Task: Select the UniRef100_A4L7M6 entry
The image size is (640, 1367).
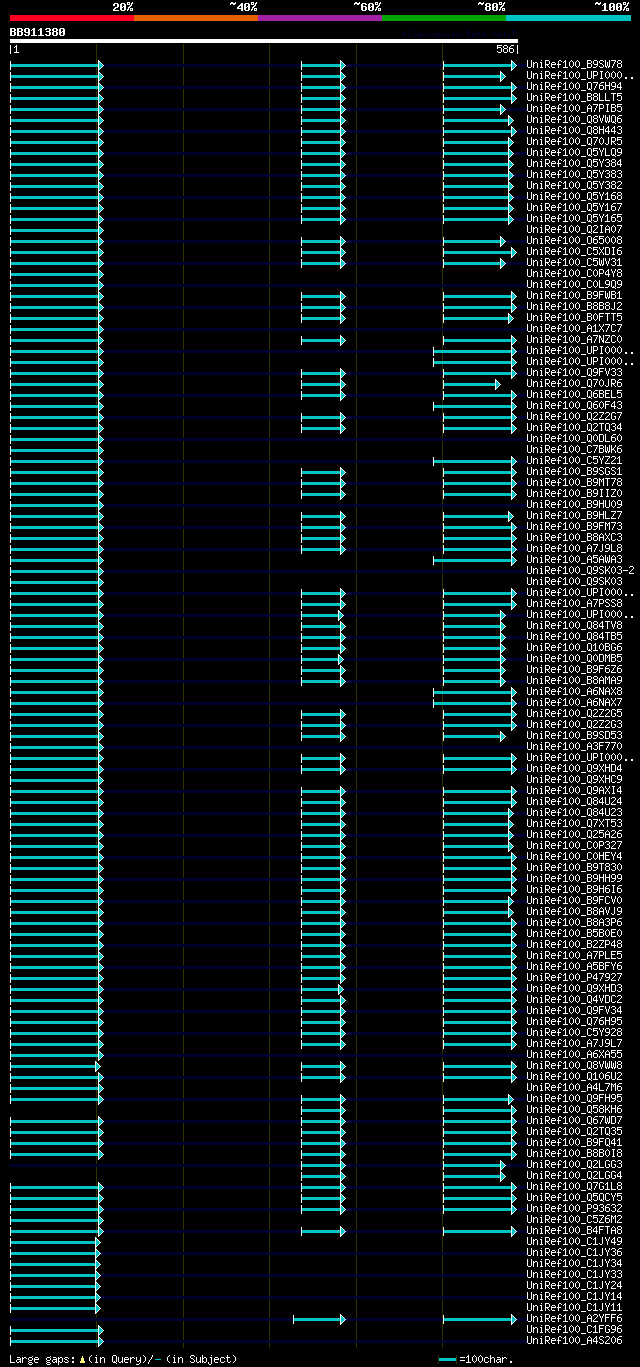Action: 574,1087
